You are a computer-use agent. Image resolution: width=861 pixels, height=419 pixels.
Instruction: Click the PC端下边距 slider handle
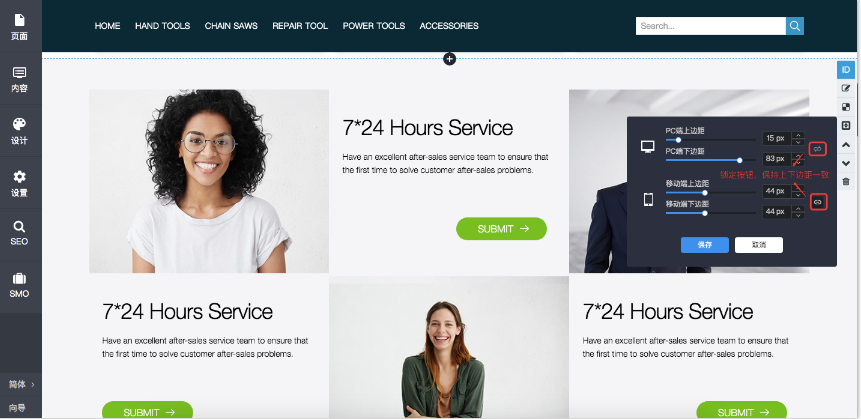click(x=740, y=160)
